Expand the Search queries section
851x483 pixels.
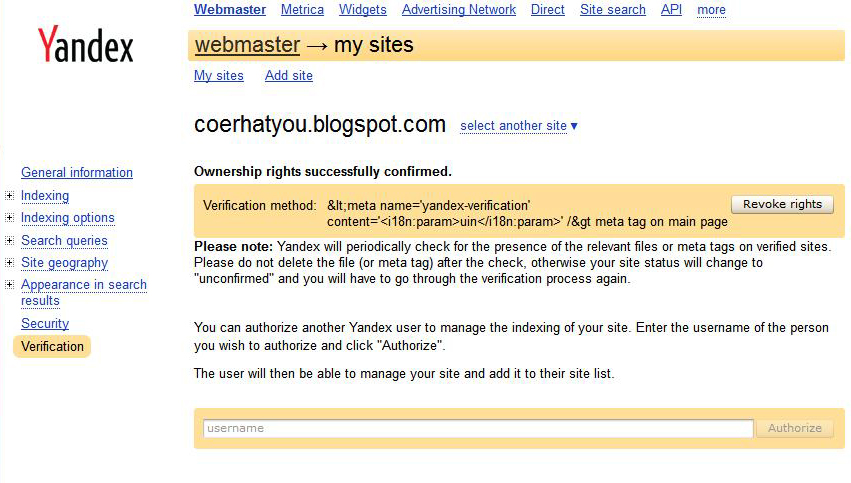click(x=10, y=241)
